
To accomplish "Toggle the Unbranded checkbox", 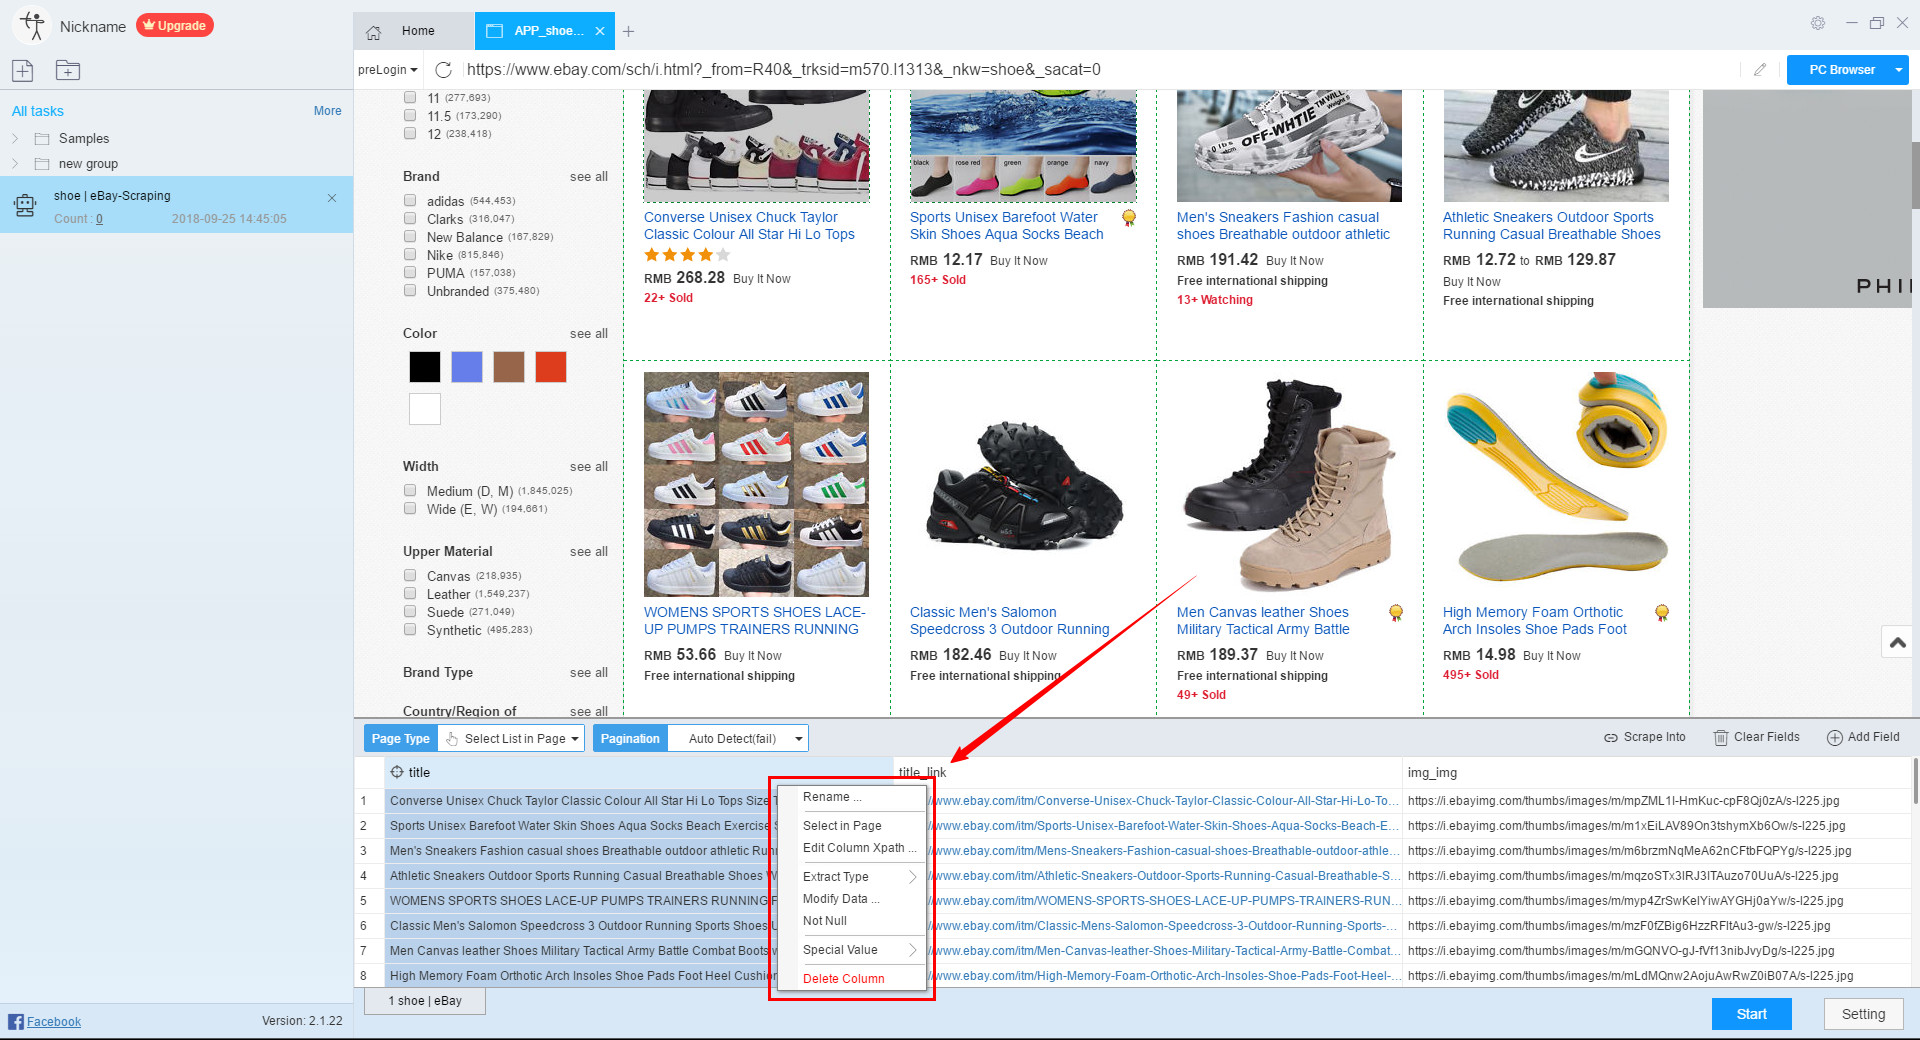I will coord(410,290).
